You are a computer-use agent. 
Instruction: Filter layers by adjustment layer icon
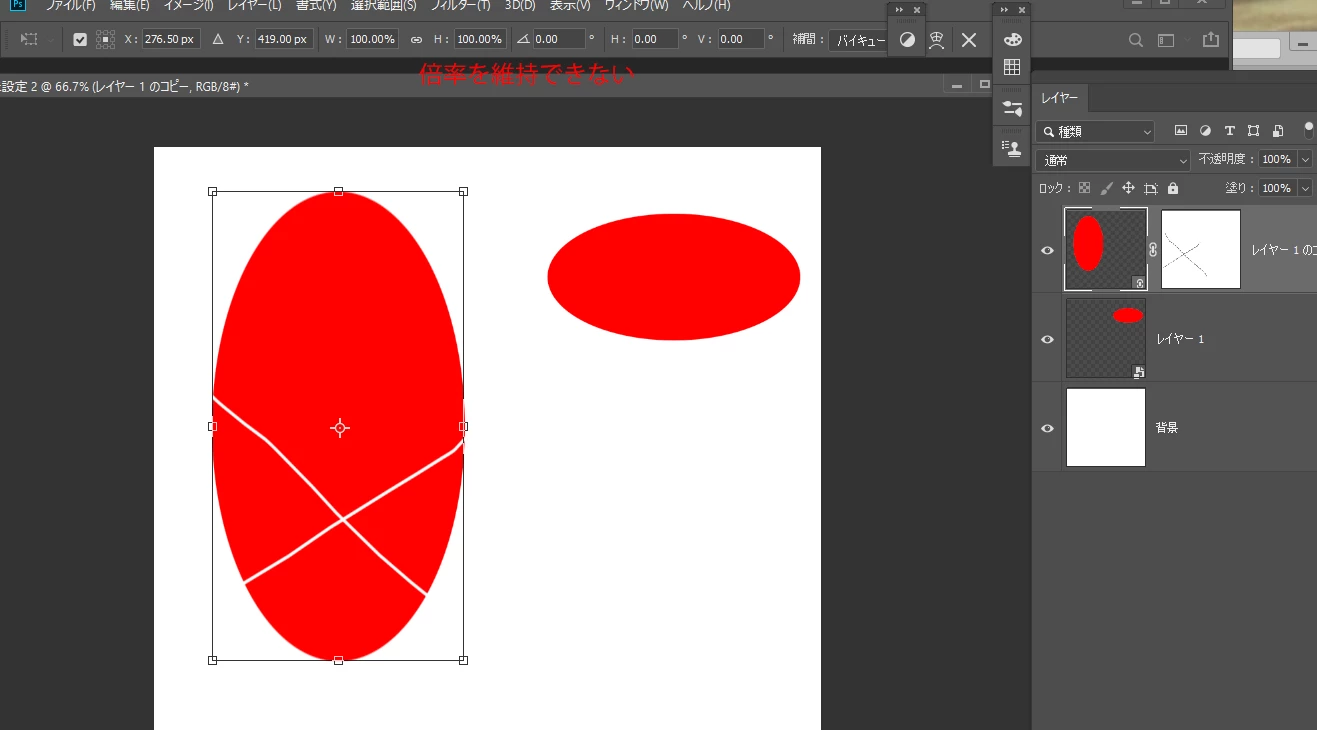[x=1205, y=131]
